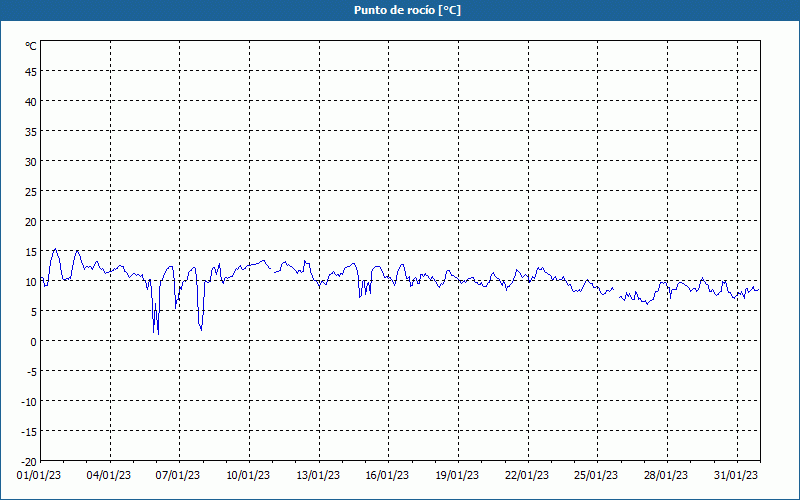Click the y-axis value 40
Screen dimensions: 800x500
coord(31,102)
